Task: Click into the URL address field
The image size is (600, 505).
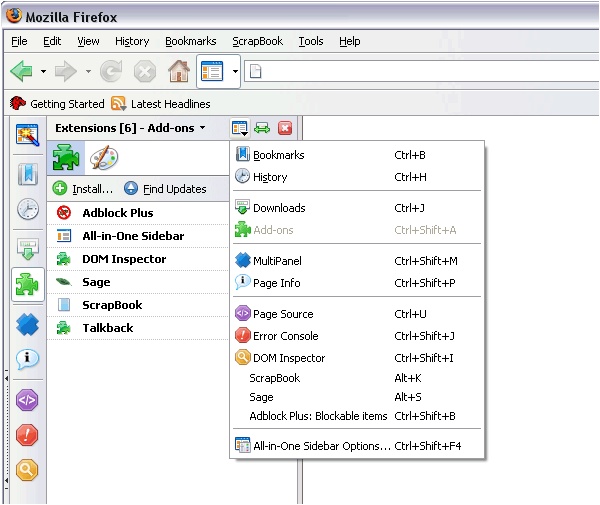Action: click(421, 71)
